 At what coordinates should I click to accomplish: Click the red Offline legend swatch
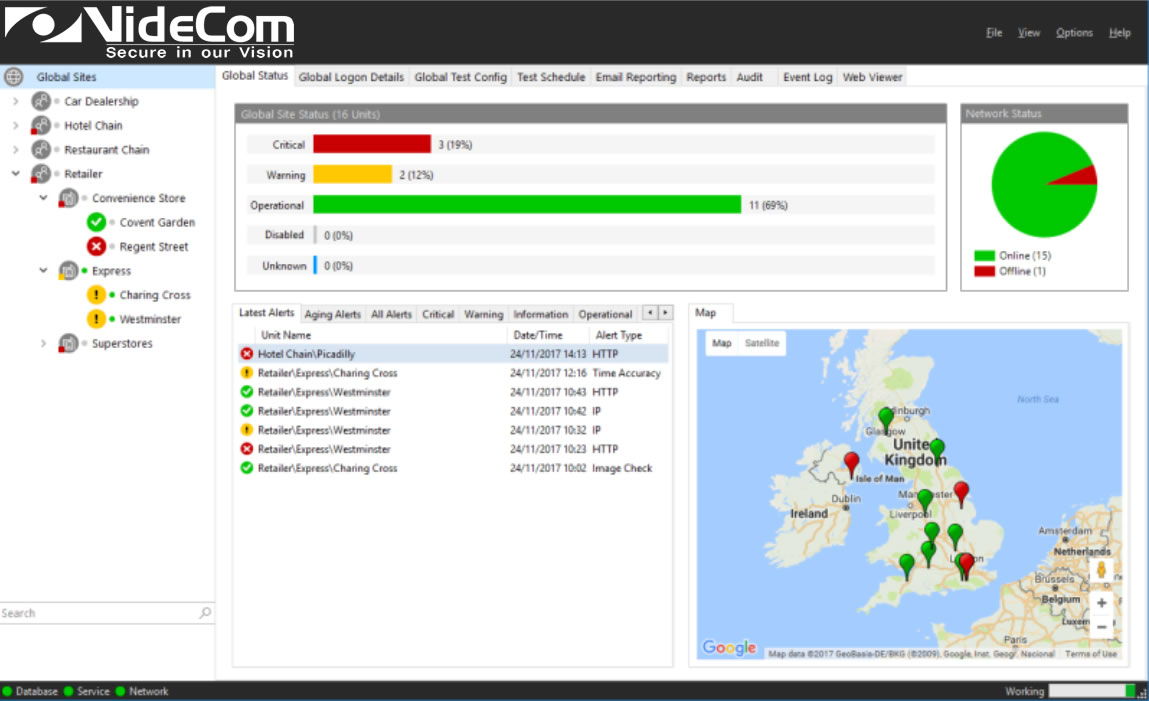coord(984,271)
